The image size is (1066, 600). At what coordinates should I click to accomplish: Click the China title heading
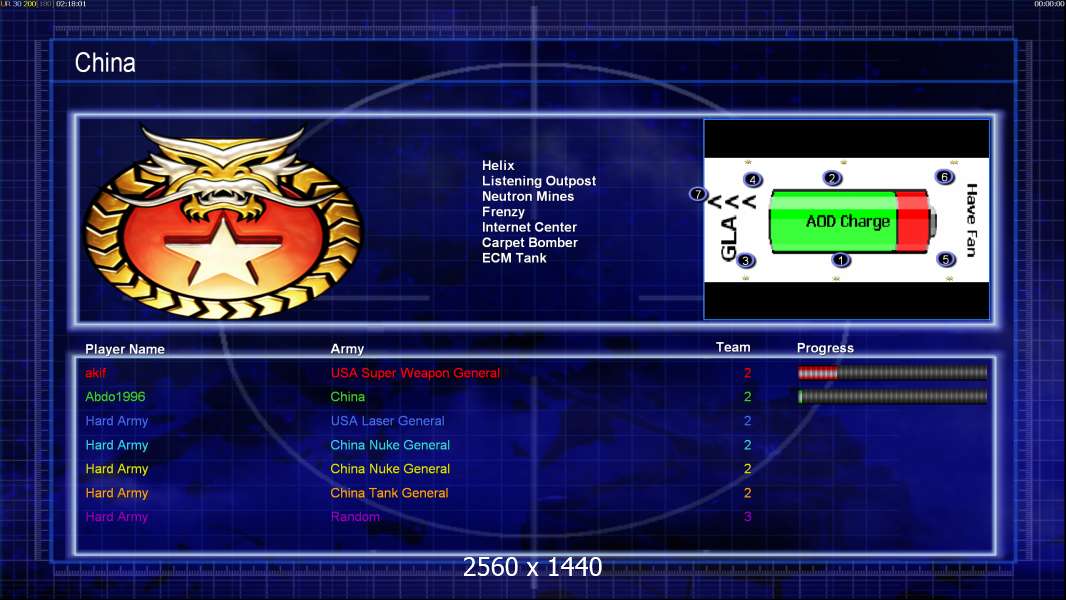(x=105, y=63)
